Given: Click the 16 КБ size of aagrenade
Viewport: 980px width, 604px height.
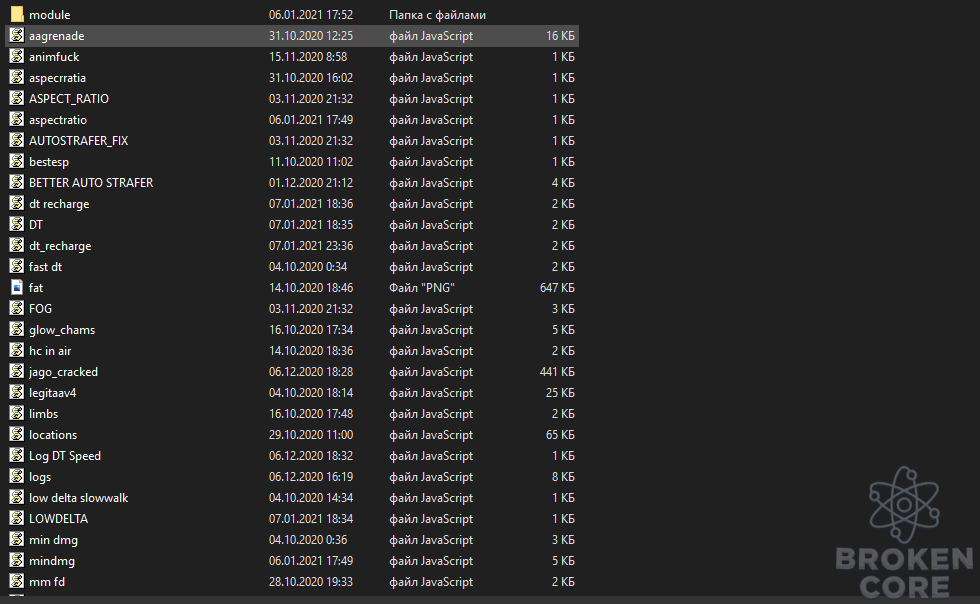Looking at the screenshot, I should pyautogui.click(x=560, y=36).
